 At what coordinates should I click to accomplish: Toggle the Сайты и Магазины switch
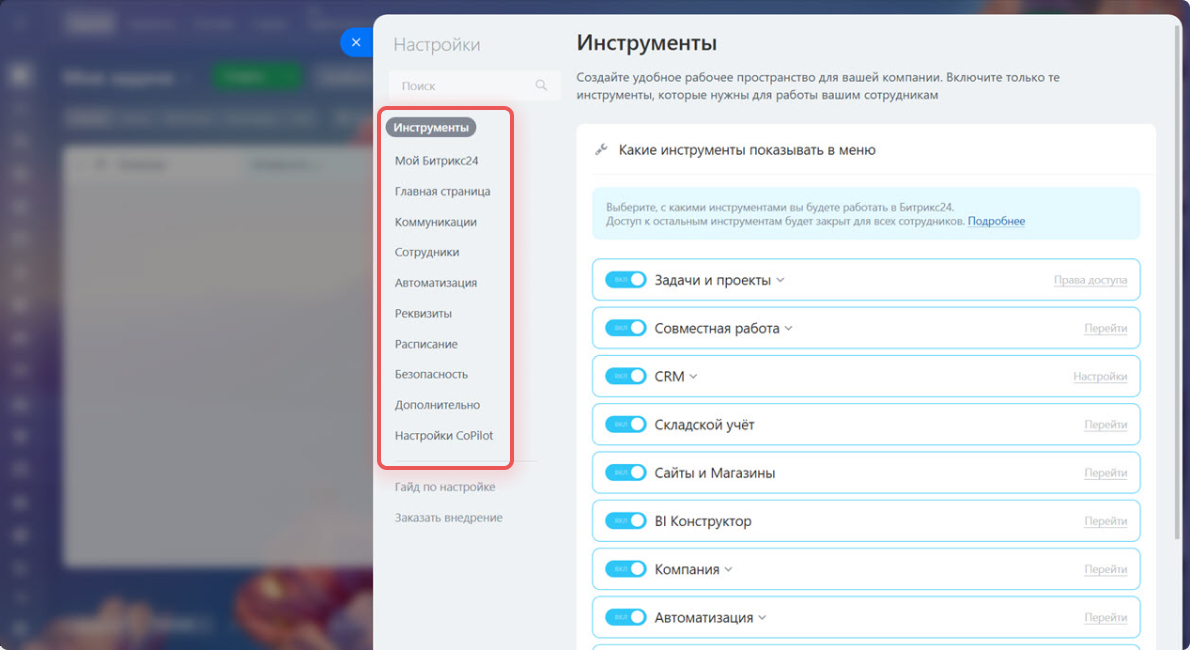click(x=625, y=472)
